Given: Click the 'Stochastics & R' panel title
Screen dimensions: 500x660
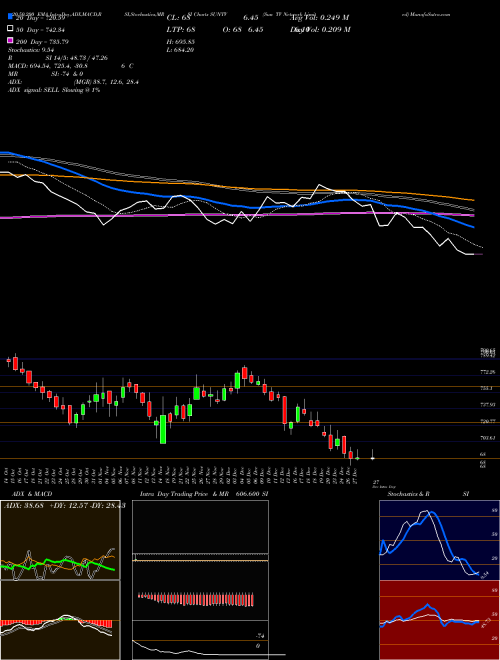Looking at the screenshot, I should click(x=408, y=494).
